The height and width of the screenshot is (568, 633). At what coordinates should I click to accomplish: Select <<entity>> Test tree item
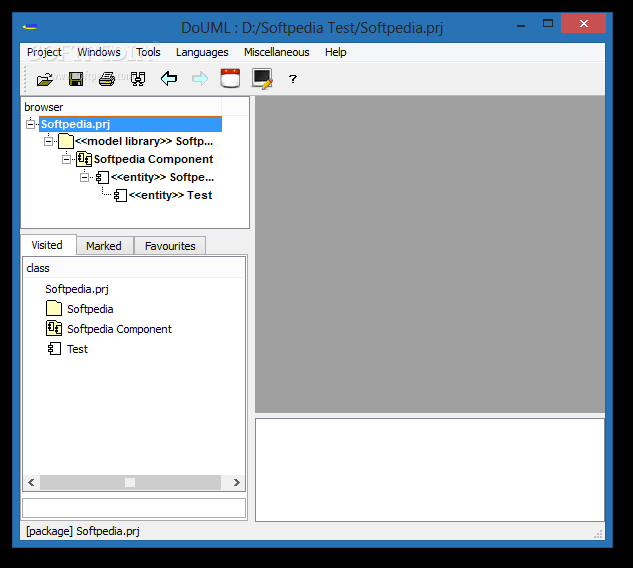point(170,195)
